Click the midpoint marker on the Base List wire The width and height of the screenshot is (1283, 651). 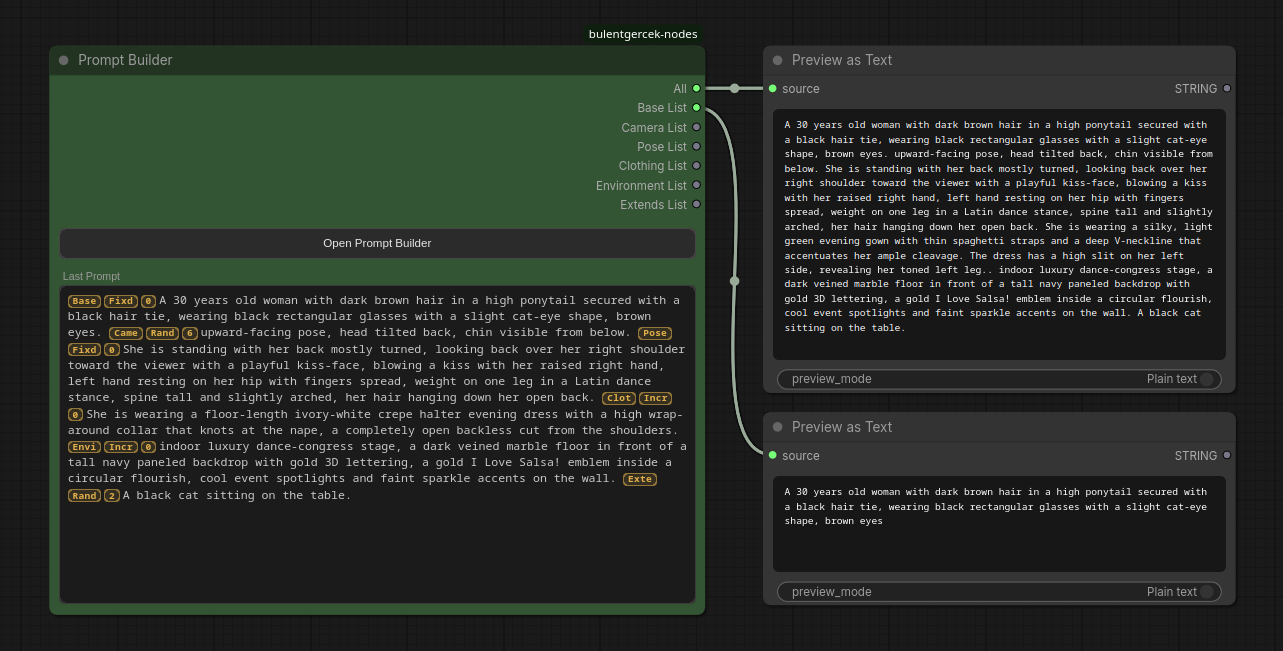(735, 281)
